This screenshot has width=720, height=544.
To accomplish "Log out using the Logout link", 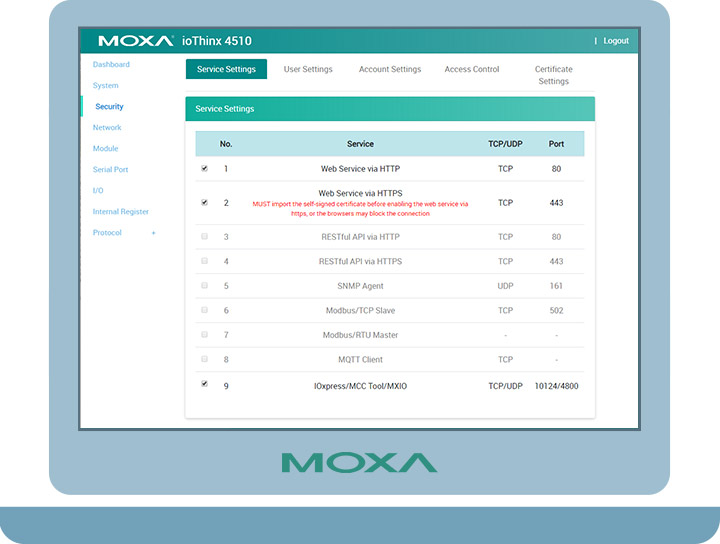I will click(x=616, y=41).
